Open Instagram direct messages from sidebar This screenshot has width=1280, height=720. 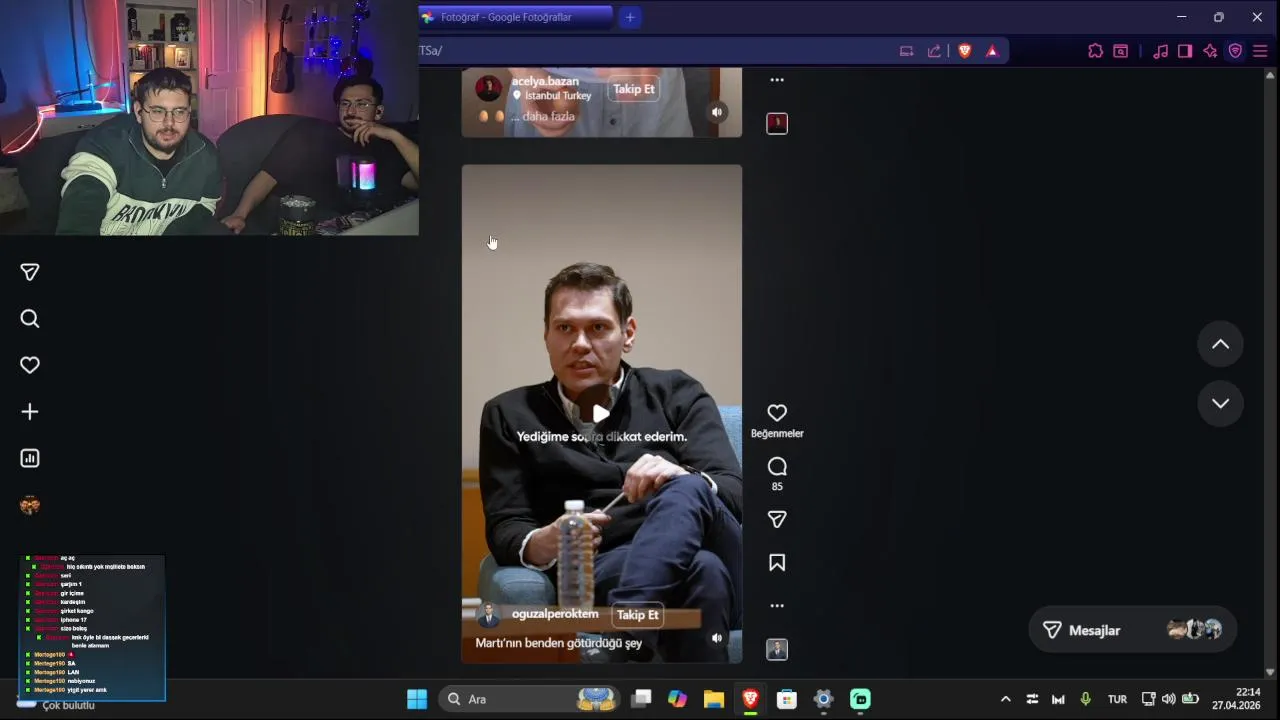pos(30,273)
